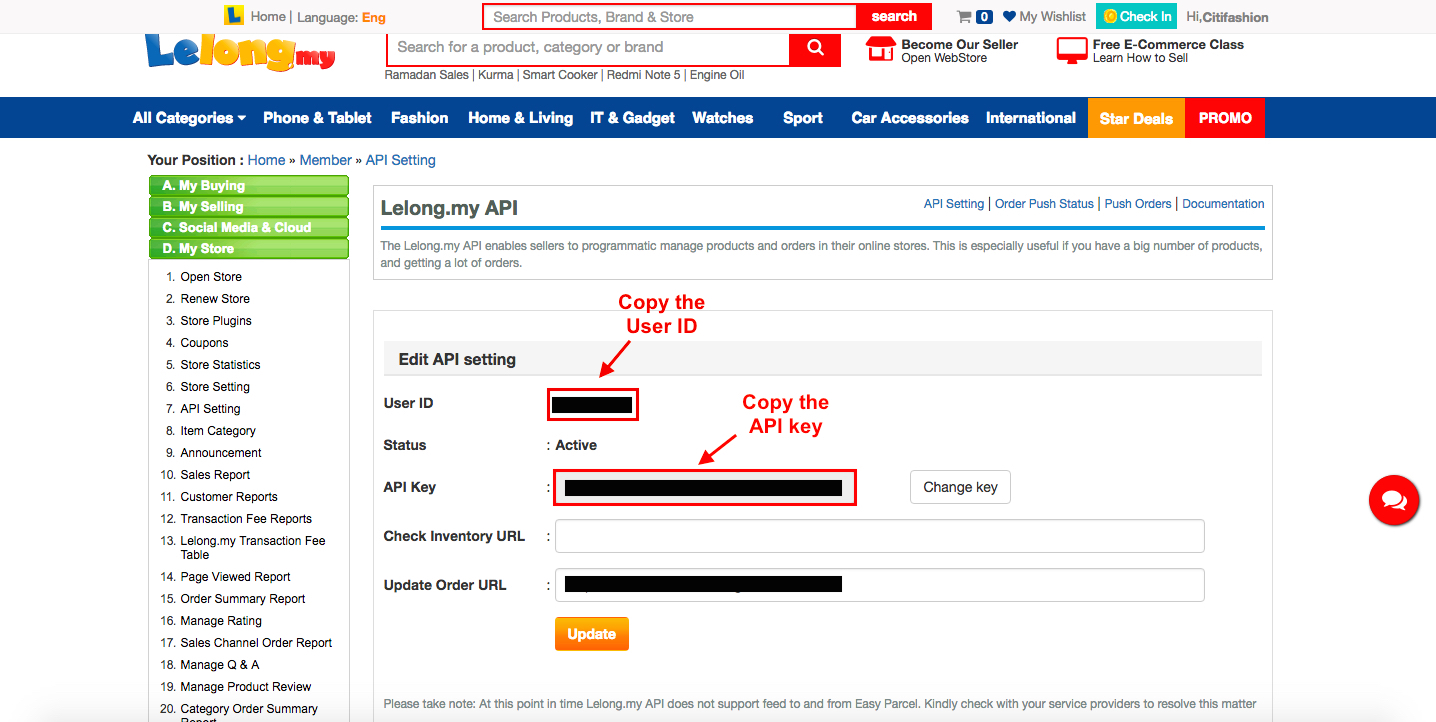Image resolution: width=1436 pixels, height=722 pixels.
Task: Open the Sport category
Action: click(x=803, y=118)
